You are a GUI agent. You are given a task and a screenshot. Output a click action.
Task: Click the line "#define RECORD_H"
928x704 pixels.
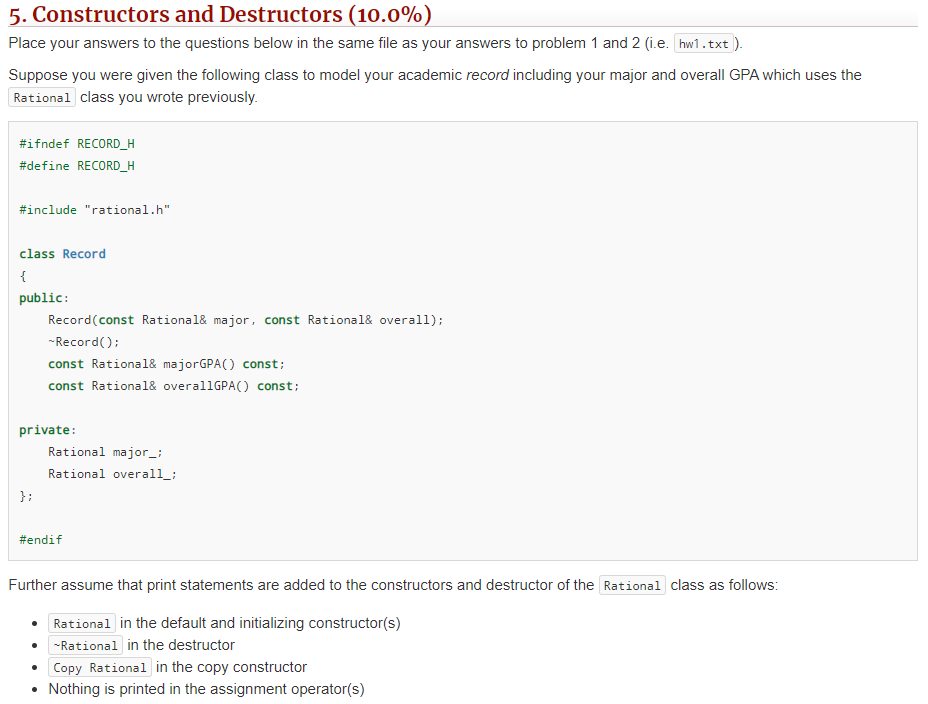pyautogui.click(x=77, y=166)
